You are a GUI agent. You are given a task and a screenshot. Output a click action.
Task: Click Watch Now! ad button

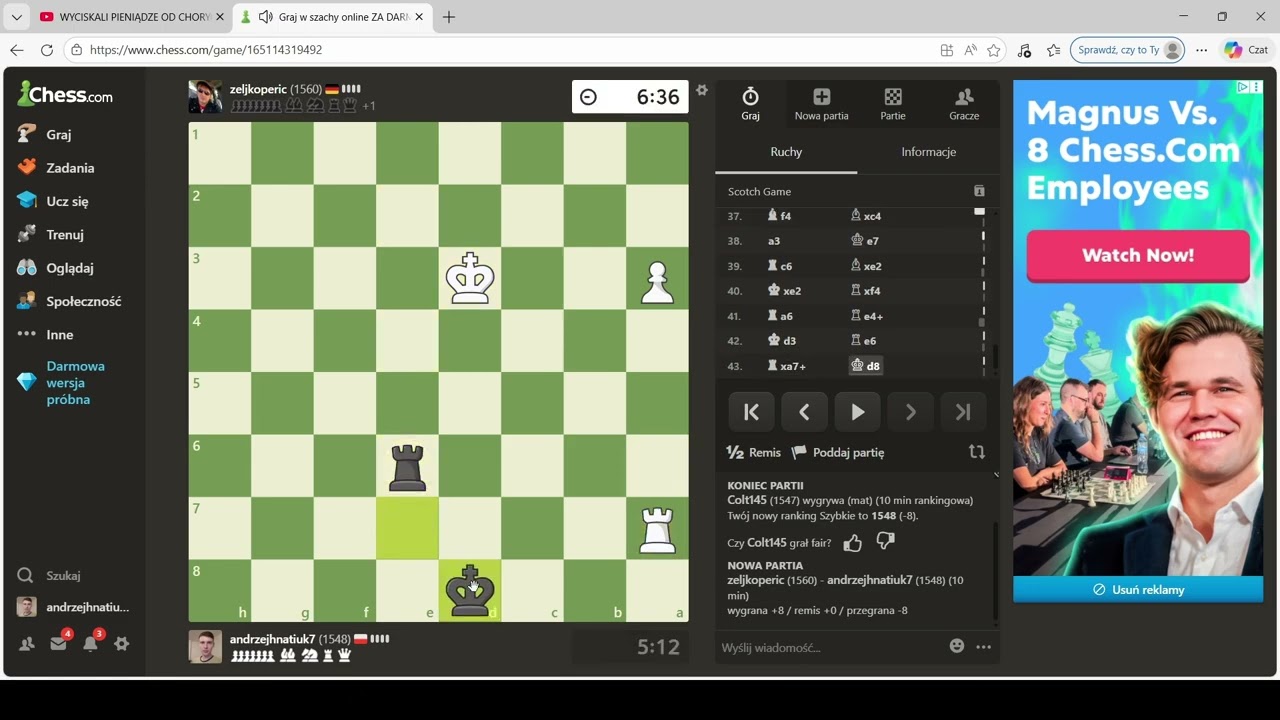(1138, 255)
